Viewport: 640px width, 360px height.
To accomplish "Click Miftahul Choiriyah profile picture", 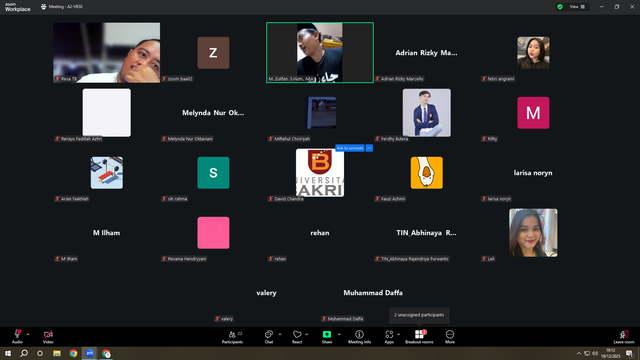I will coord(322,113).
